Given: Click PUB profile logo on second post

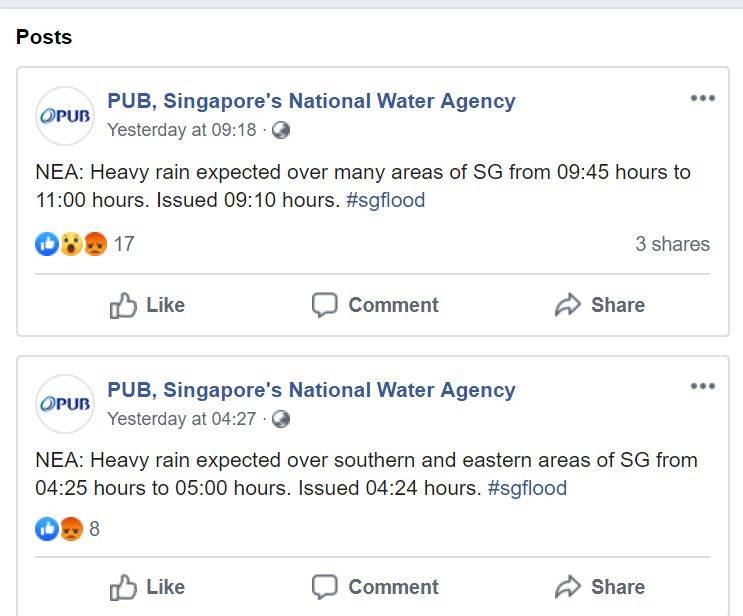Looking at the screenshot, I should [64, 404].
